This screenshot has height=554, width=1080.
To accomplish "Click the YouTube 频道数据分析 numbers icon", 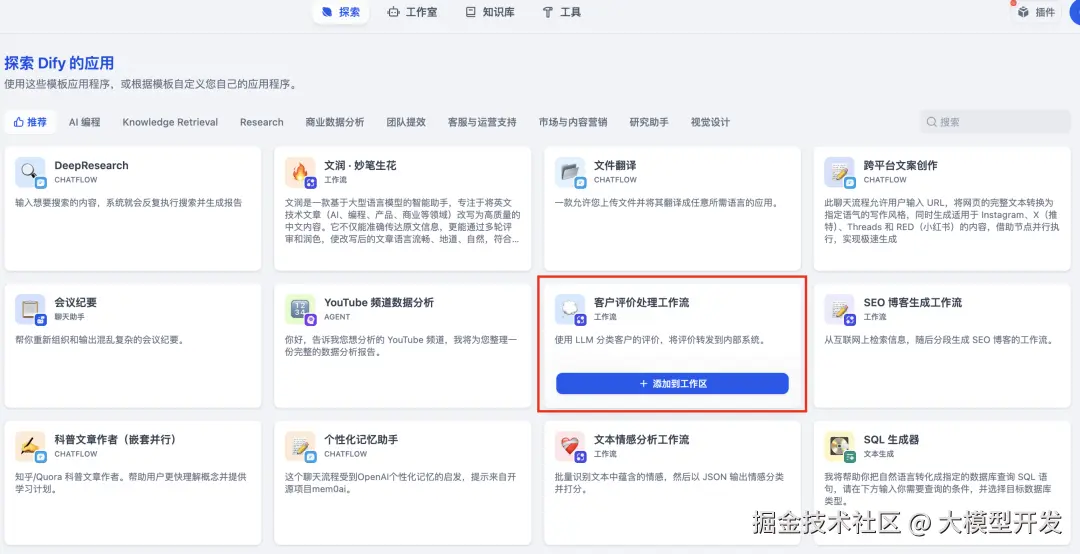I will tap(300, 309).
